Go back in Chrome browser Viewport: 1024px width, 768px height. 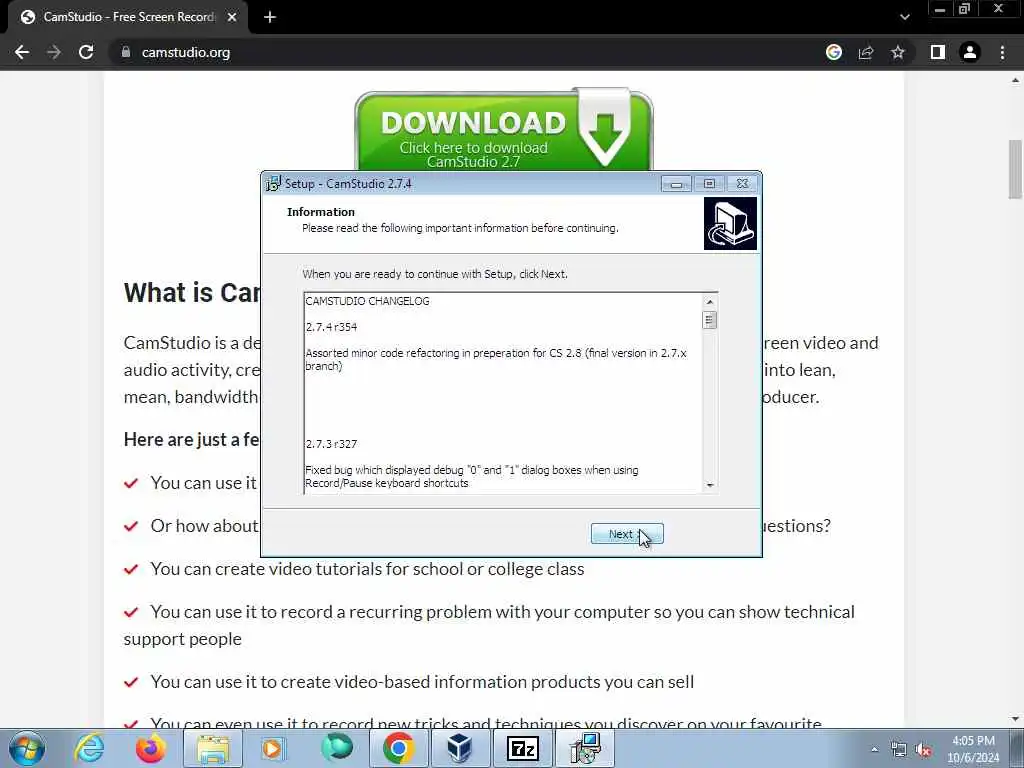point(22,52)
